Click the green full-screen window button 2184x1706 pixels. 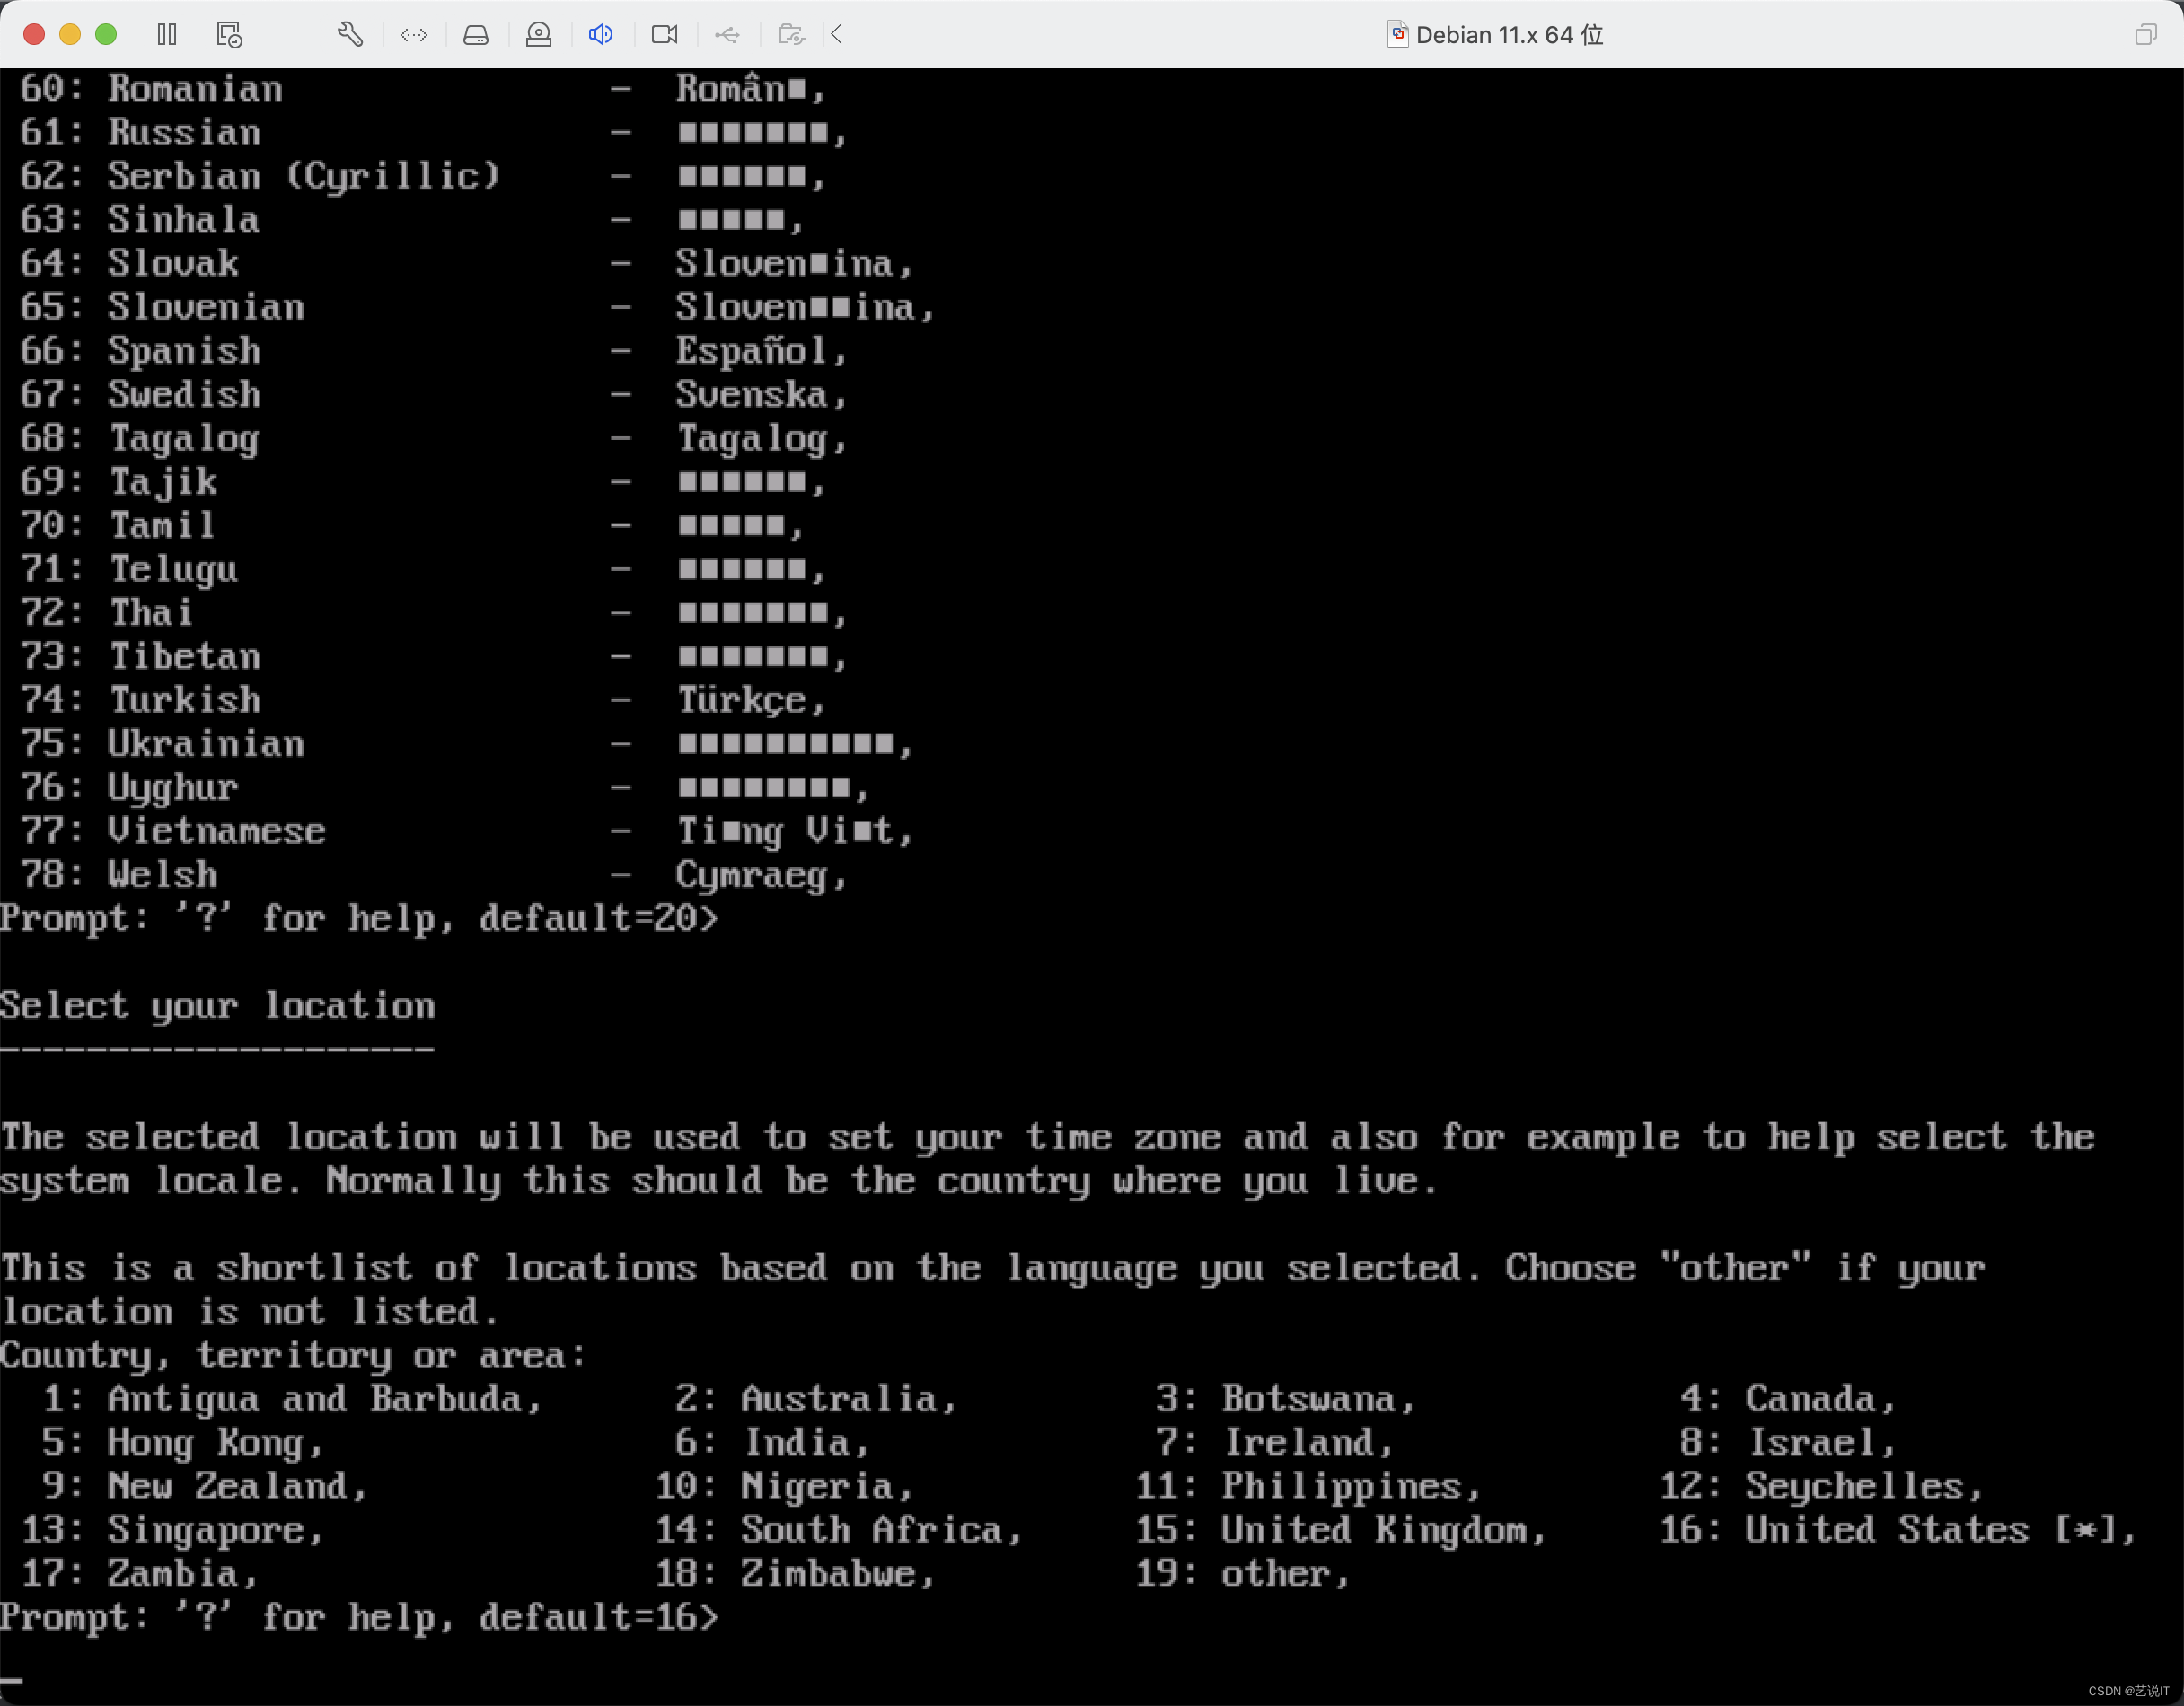(106, 35)
